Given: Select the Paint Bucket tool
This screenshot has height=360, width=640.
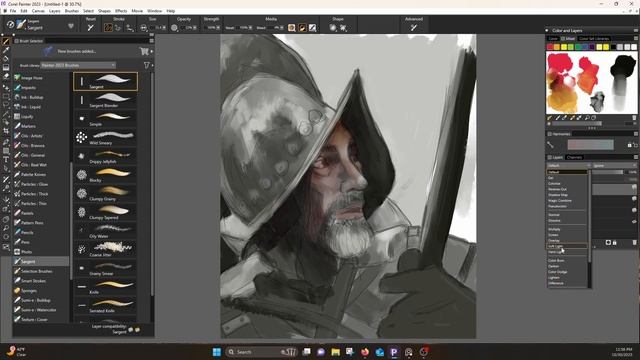Looking at the screenshot, I should (6, 59).
